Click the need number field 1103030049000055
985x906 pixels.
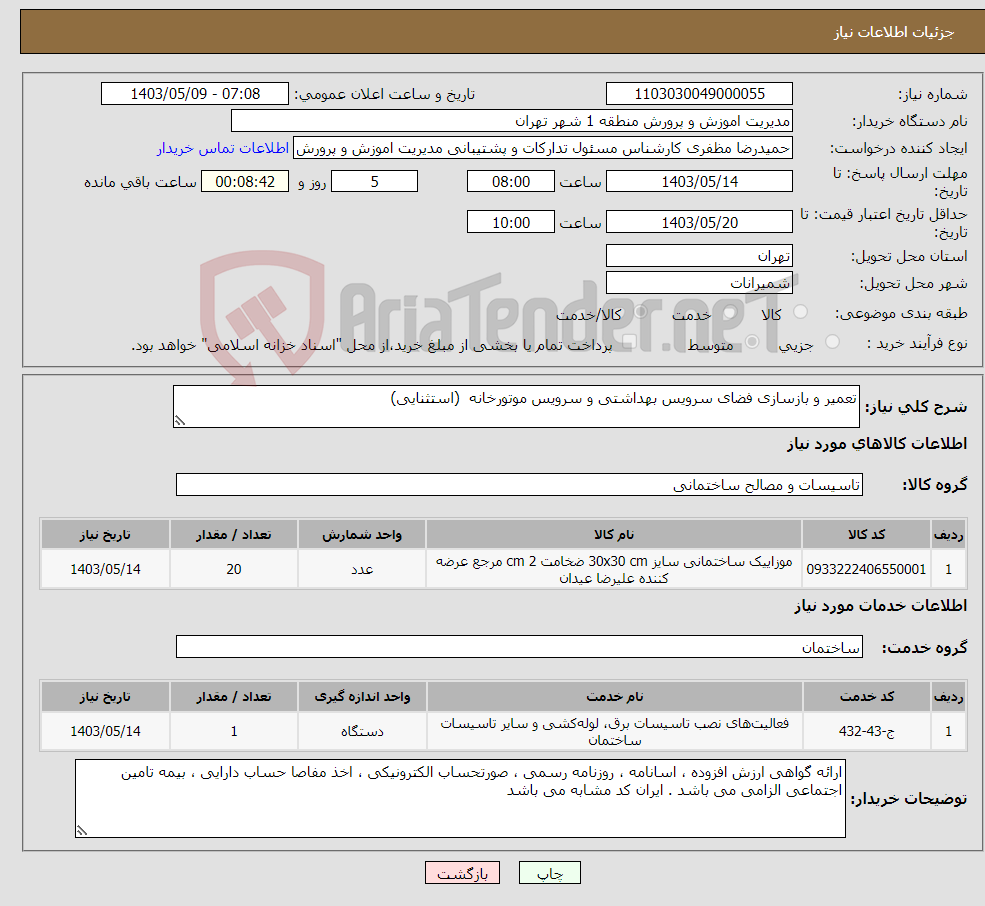click(699, 94)
